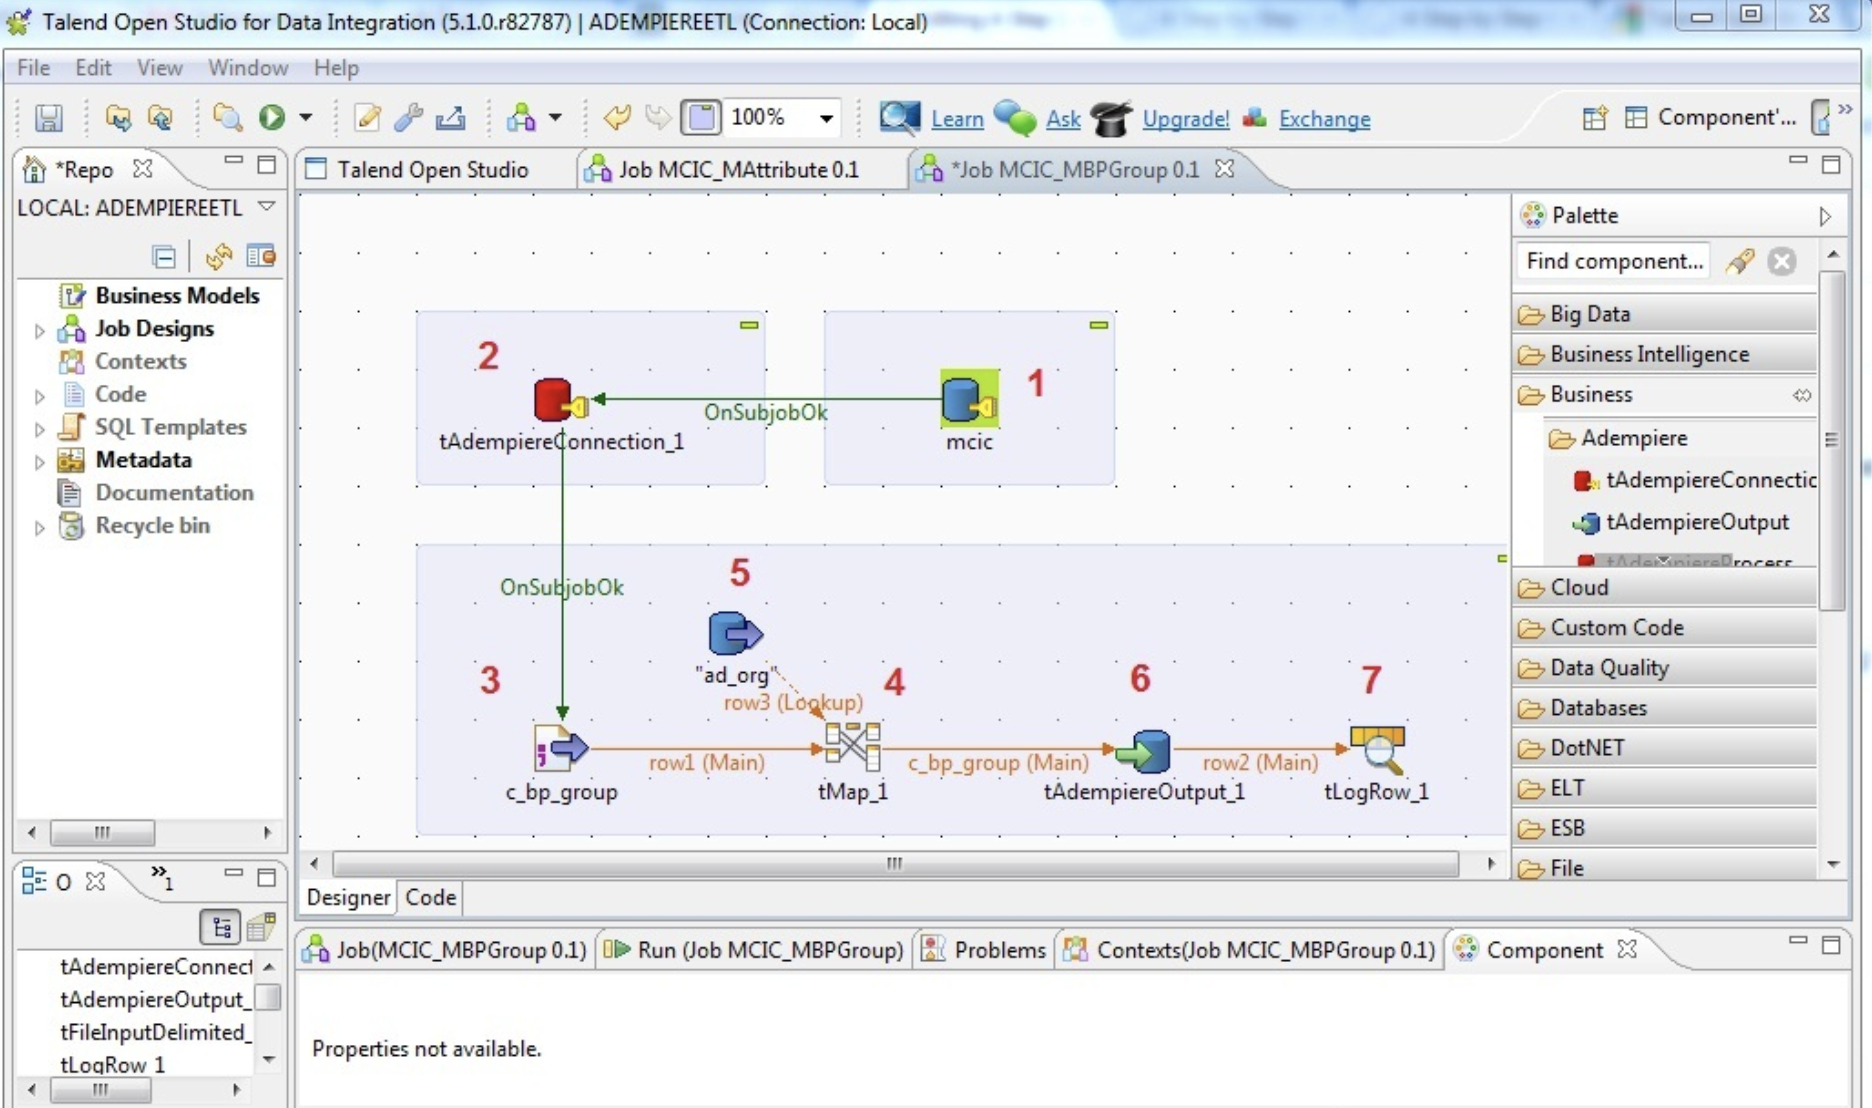
Task: Click the tAdempiereConnection_1 component icon
Action: point(557,400)
